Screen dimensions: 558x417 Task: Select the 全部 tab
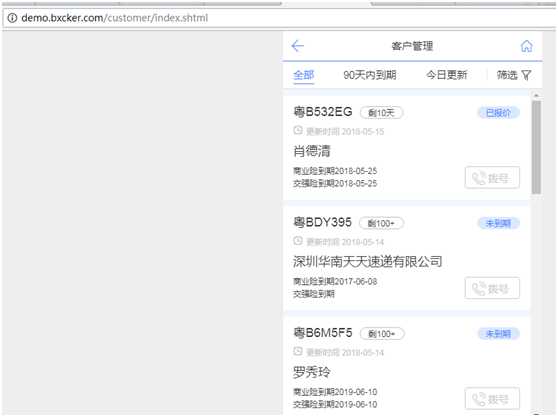pos(304,75)
